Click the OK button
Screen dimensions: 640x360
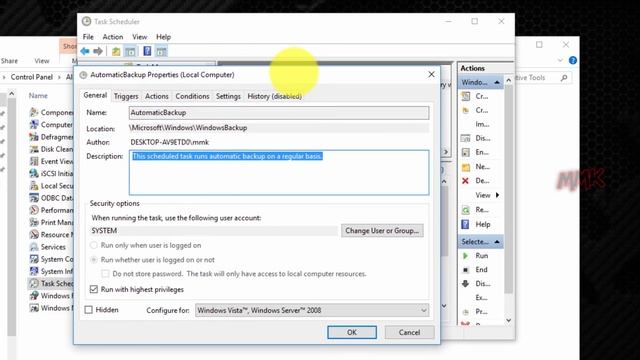(352, 332)
